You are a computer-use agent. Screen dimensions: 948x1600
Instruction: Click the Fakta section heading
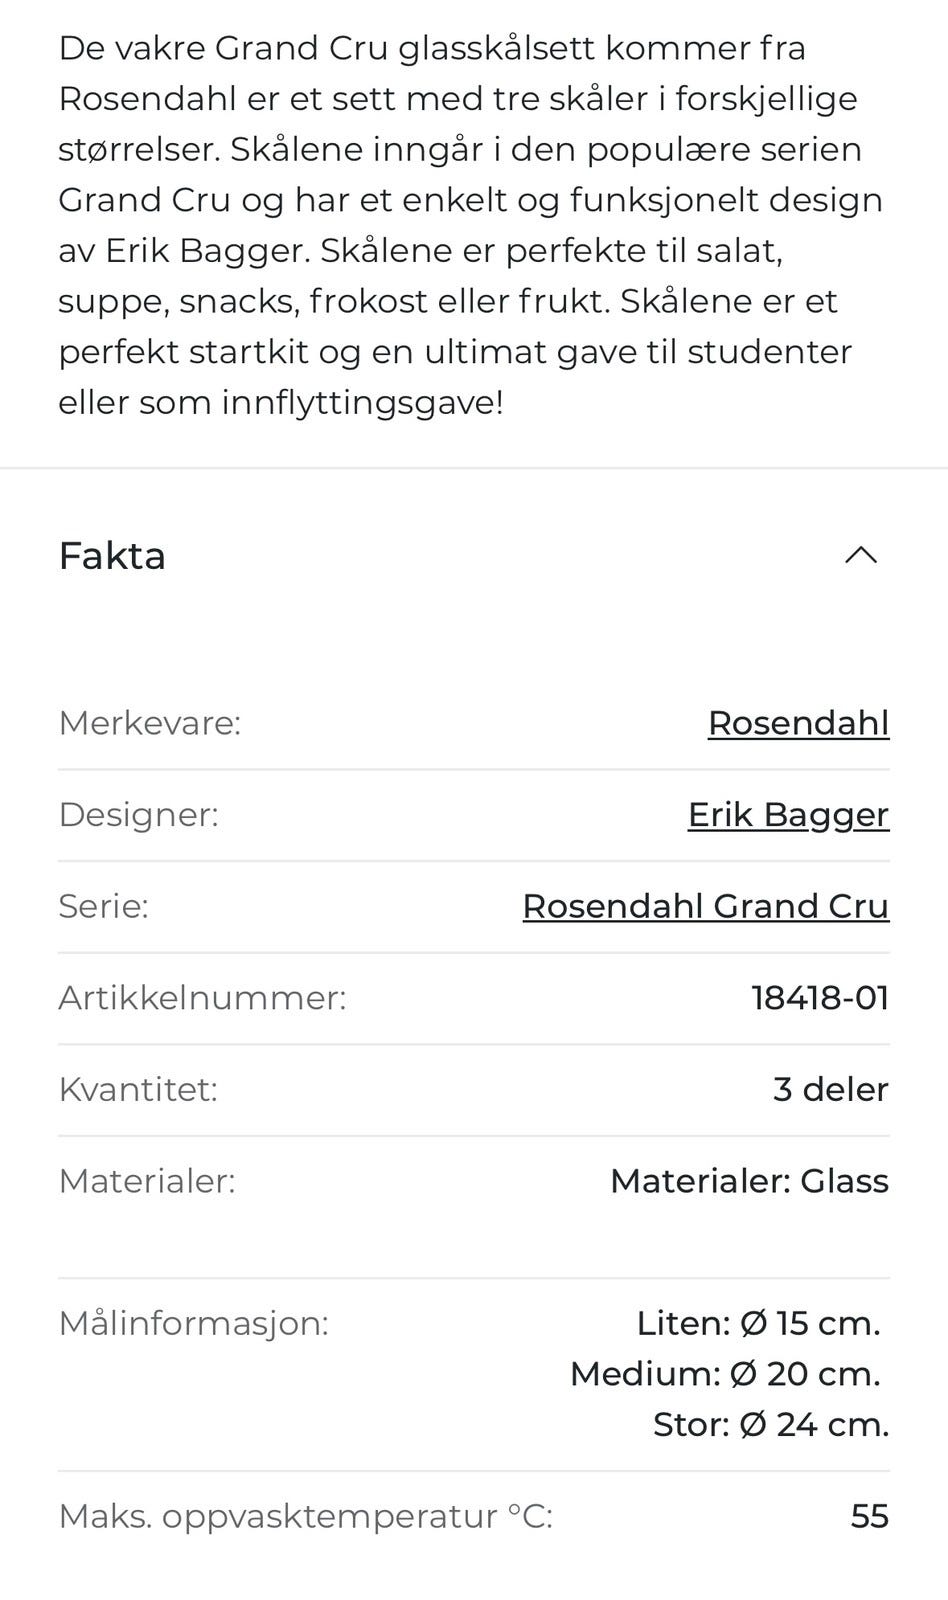[112, 556]
